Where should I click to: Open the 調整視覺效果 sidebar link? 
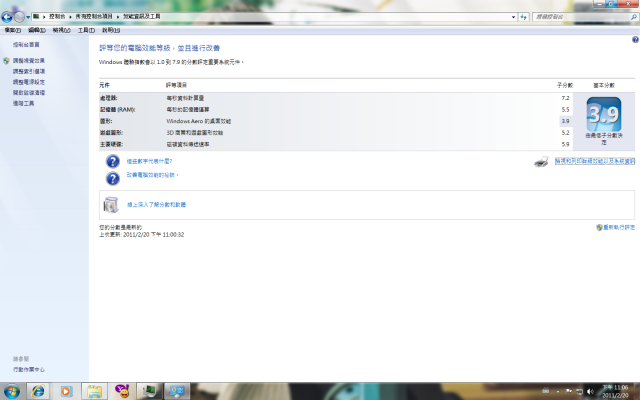click(29, 60)
